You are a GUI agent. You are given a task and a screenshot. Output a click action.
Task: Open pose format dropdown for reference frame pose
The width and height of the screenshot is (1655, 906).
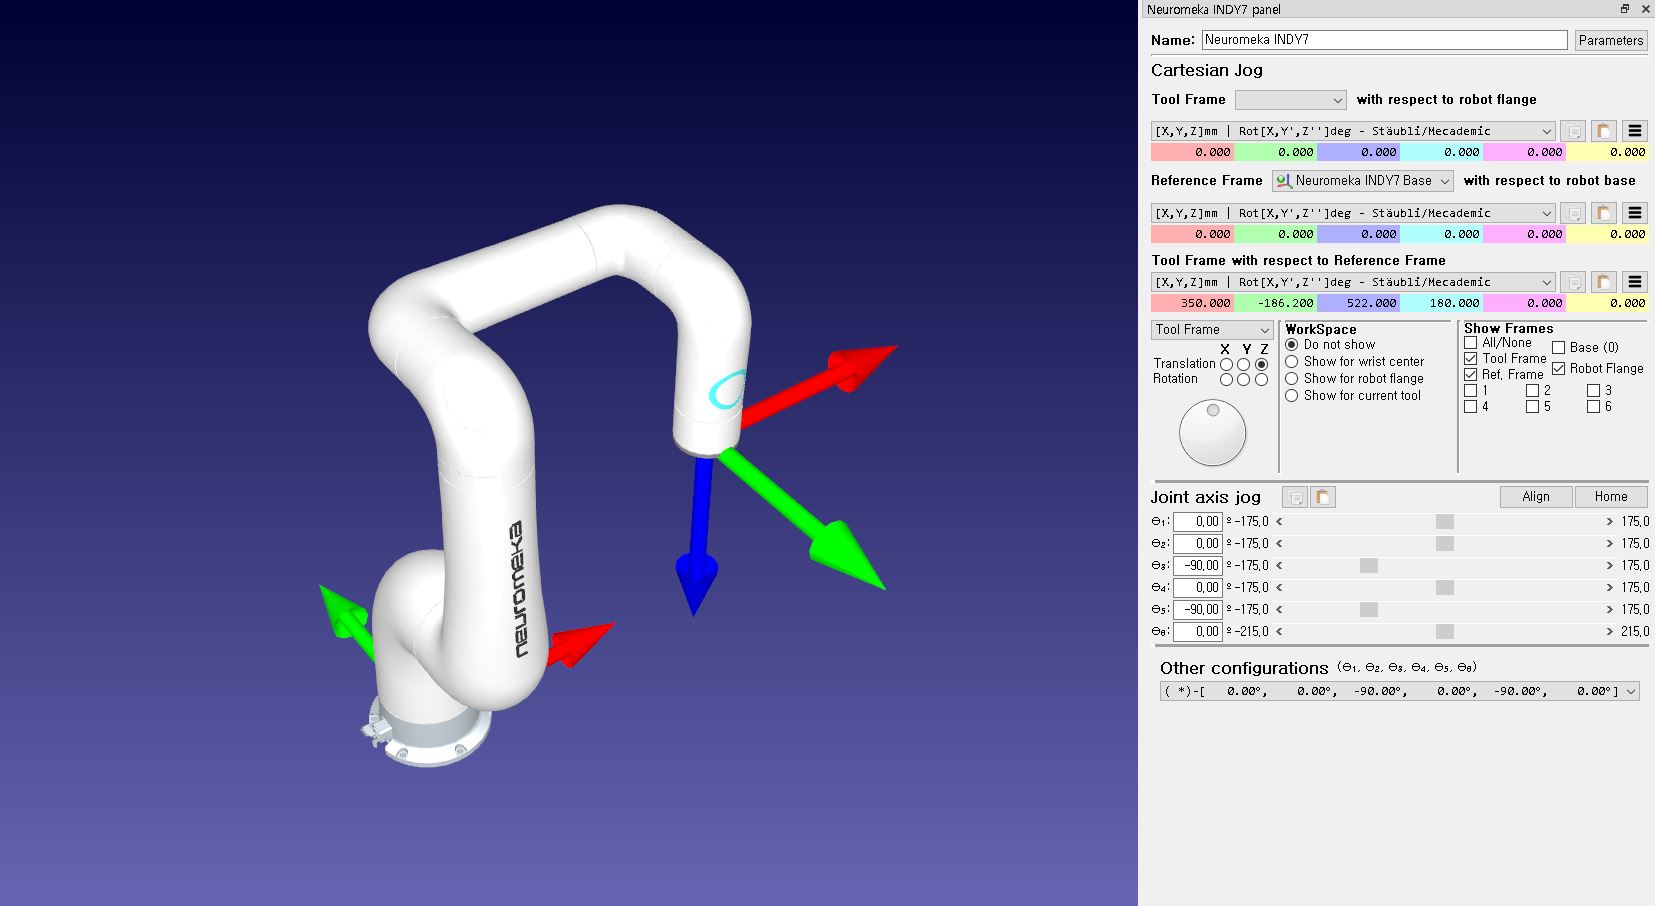[x=1353, y=213]
